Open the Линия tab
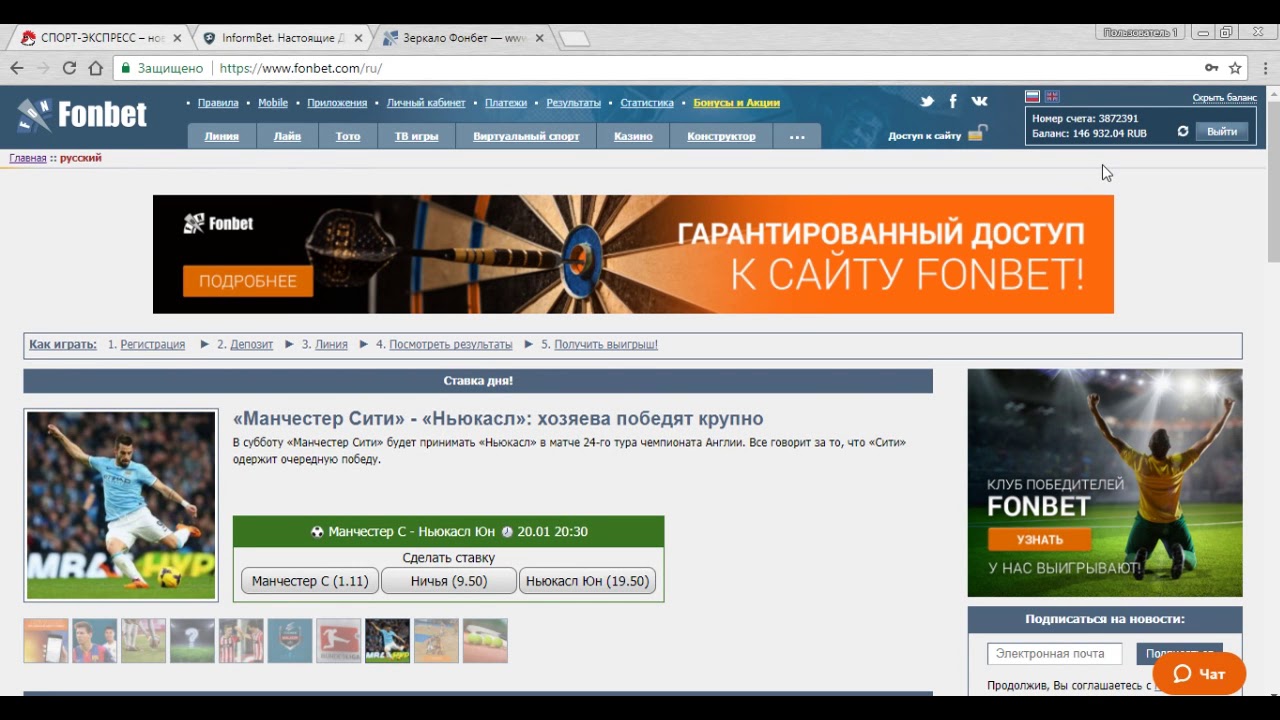Image resolution: width=1280 pixels, height=720 pixels. [x=221, y=136]
